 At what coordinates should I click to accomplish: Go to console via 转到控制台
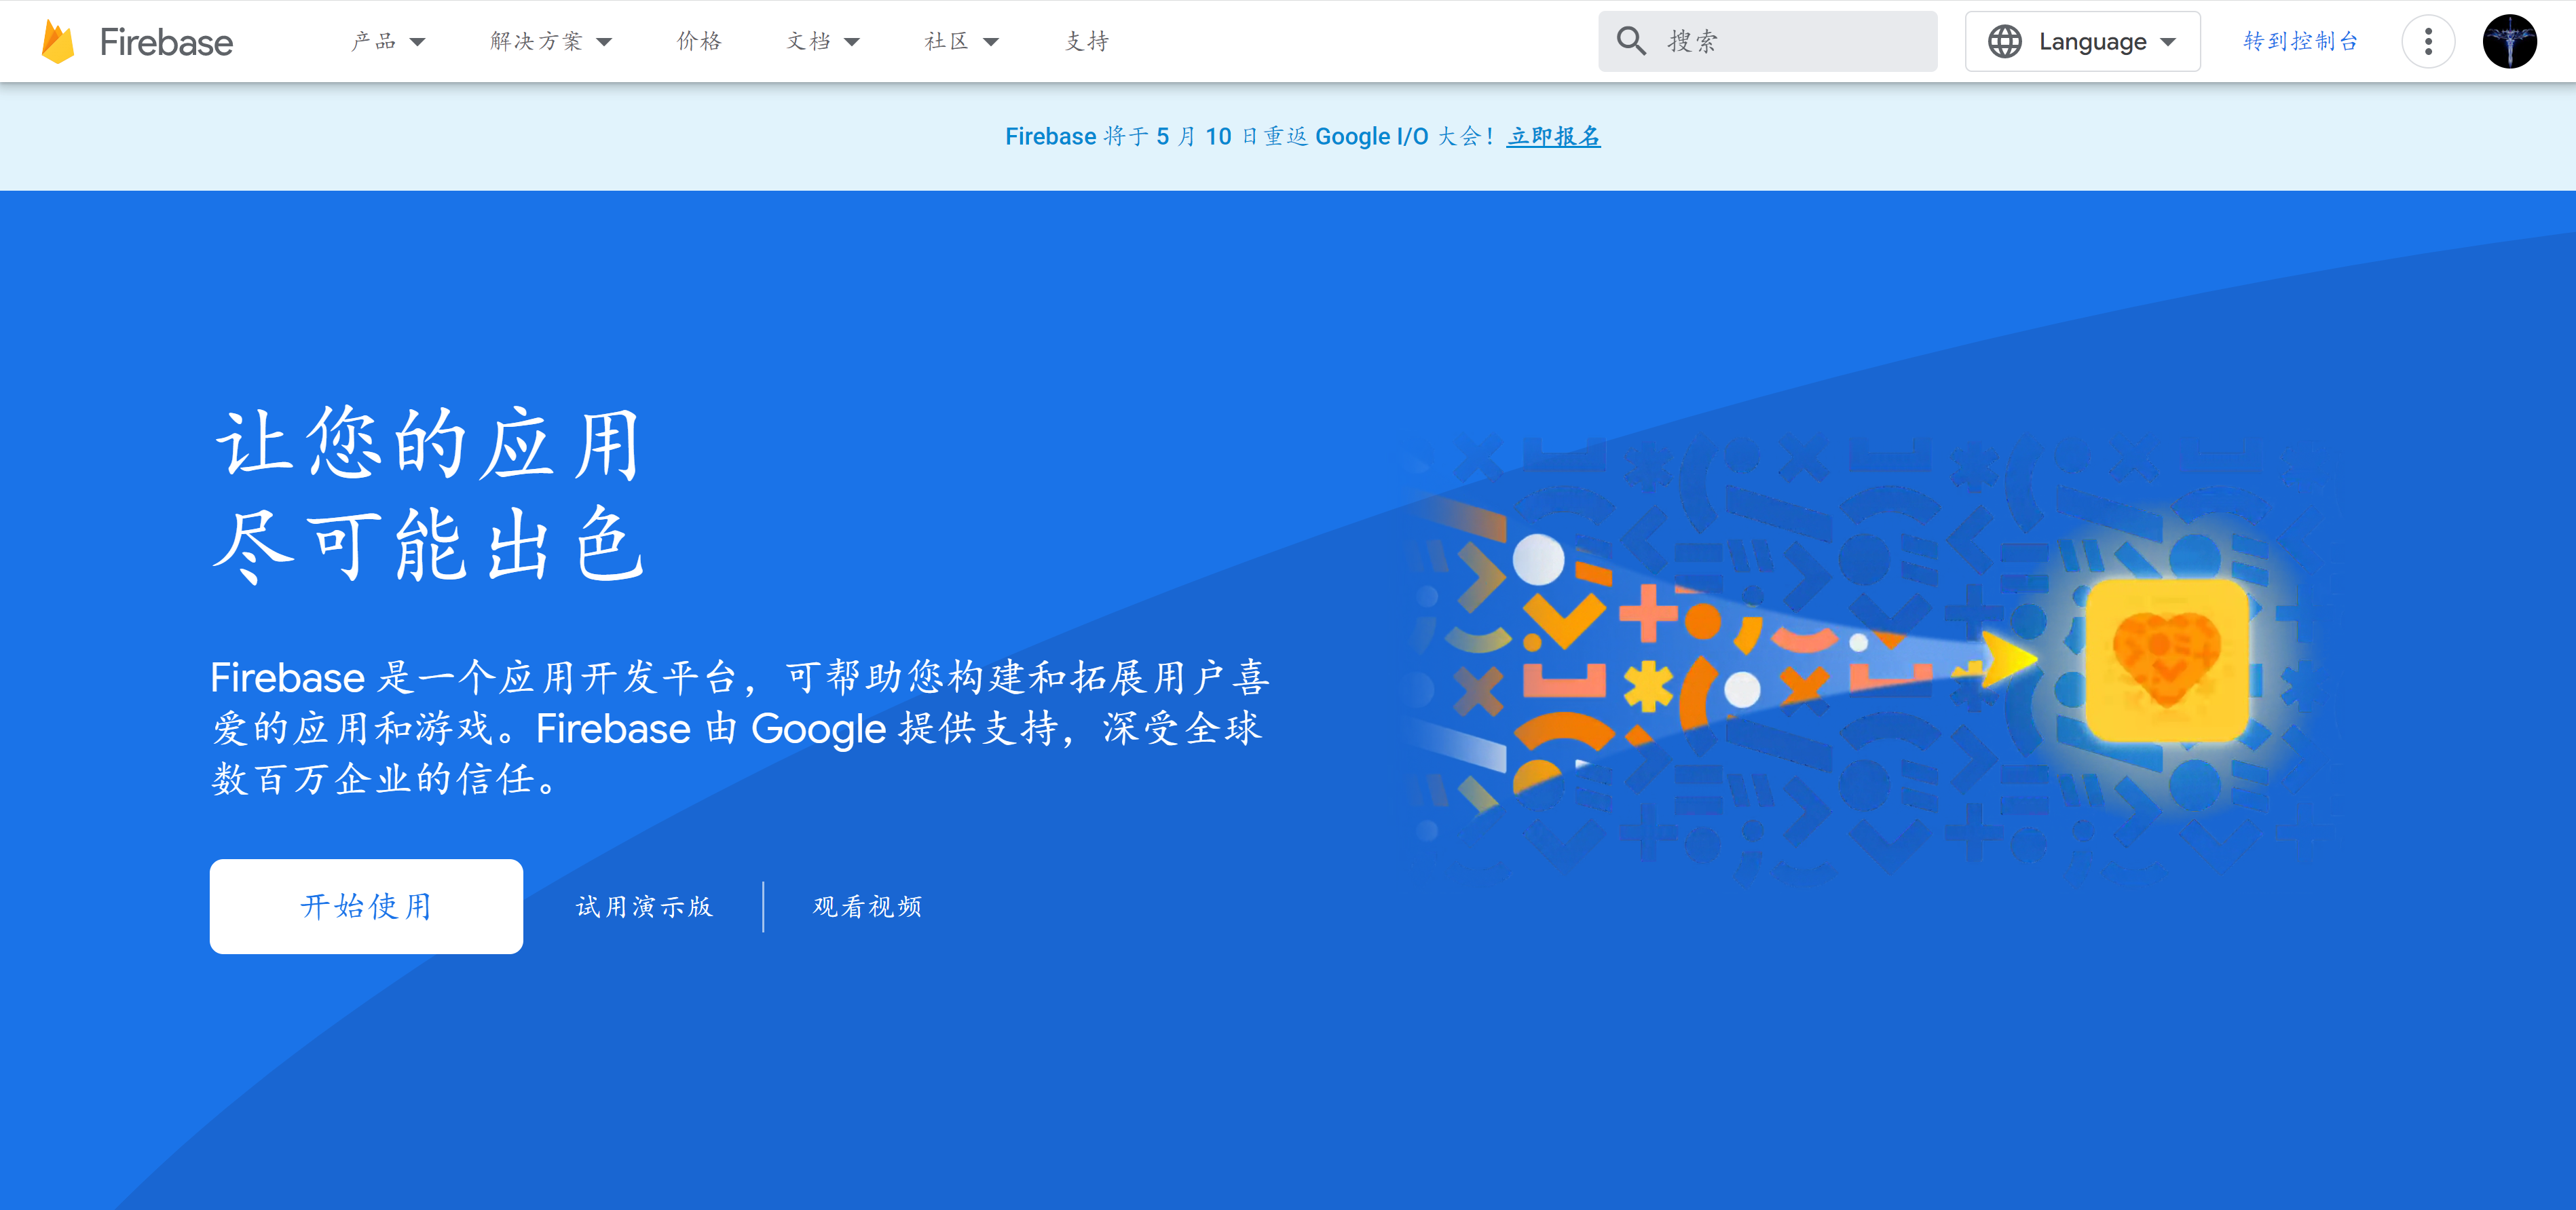pyautogui.click(x=2300, y=41)
